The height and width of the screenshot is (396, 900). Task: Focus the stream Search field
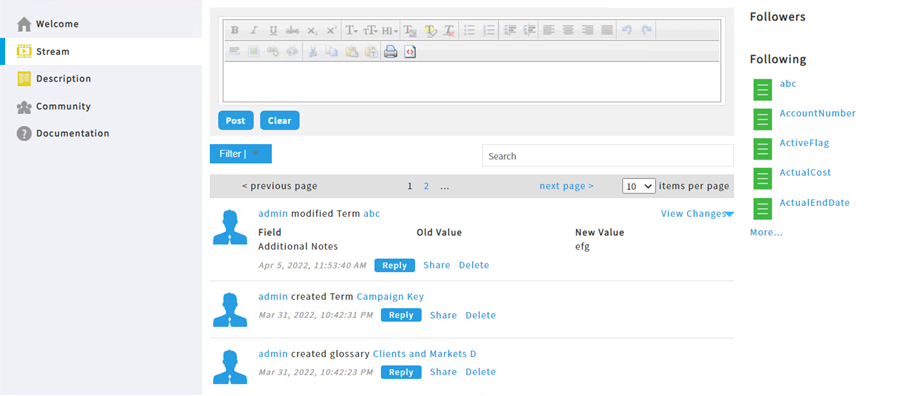(x=607, y=156)
